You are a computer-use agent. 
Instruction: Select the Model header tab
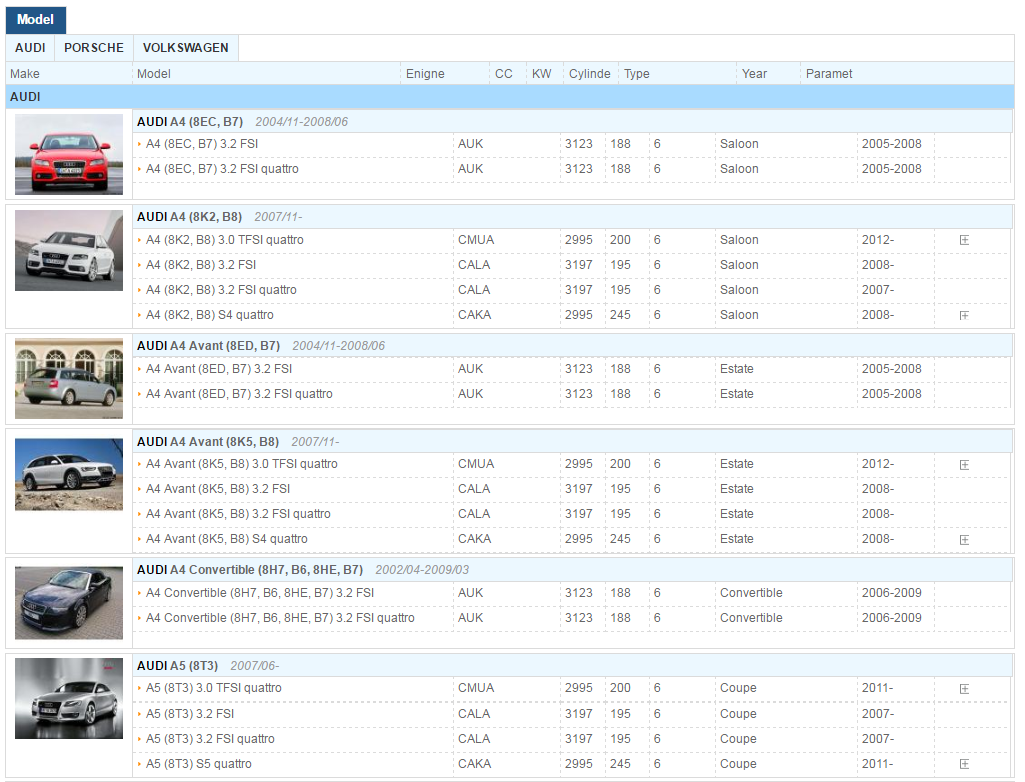point(35,20)
